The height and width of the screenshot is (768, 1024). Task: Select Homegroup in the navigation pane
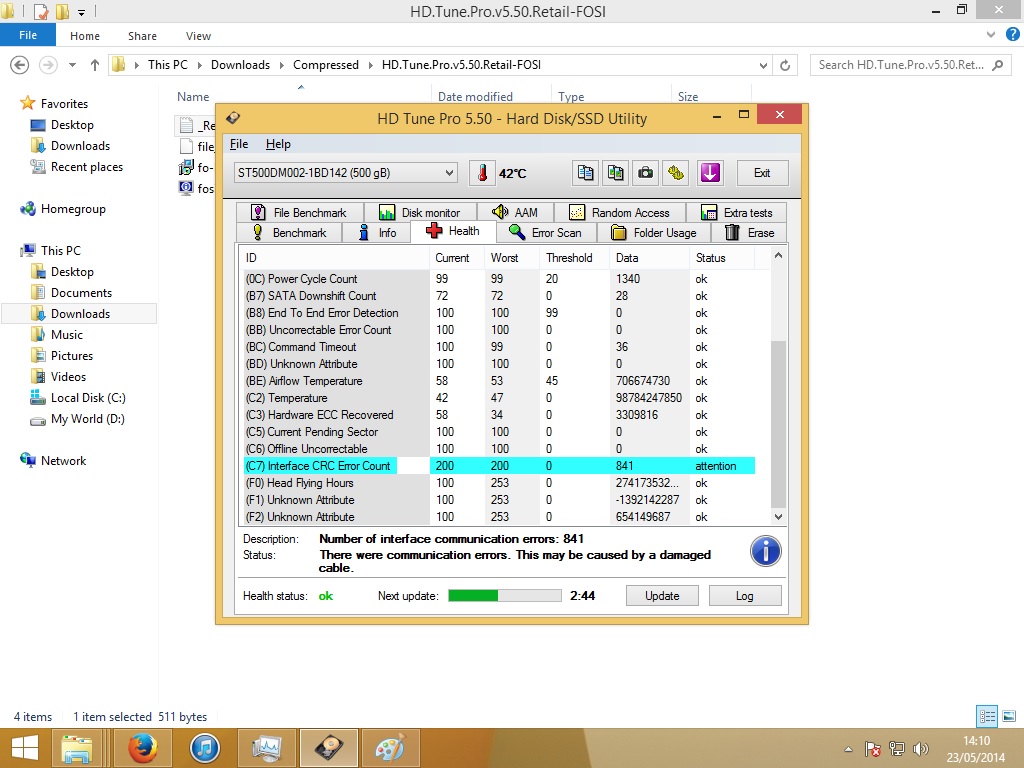click(x=73, y=209)
